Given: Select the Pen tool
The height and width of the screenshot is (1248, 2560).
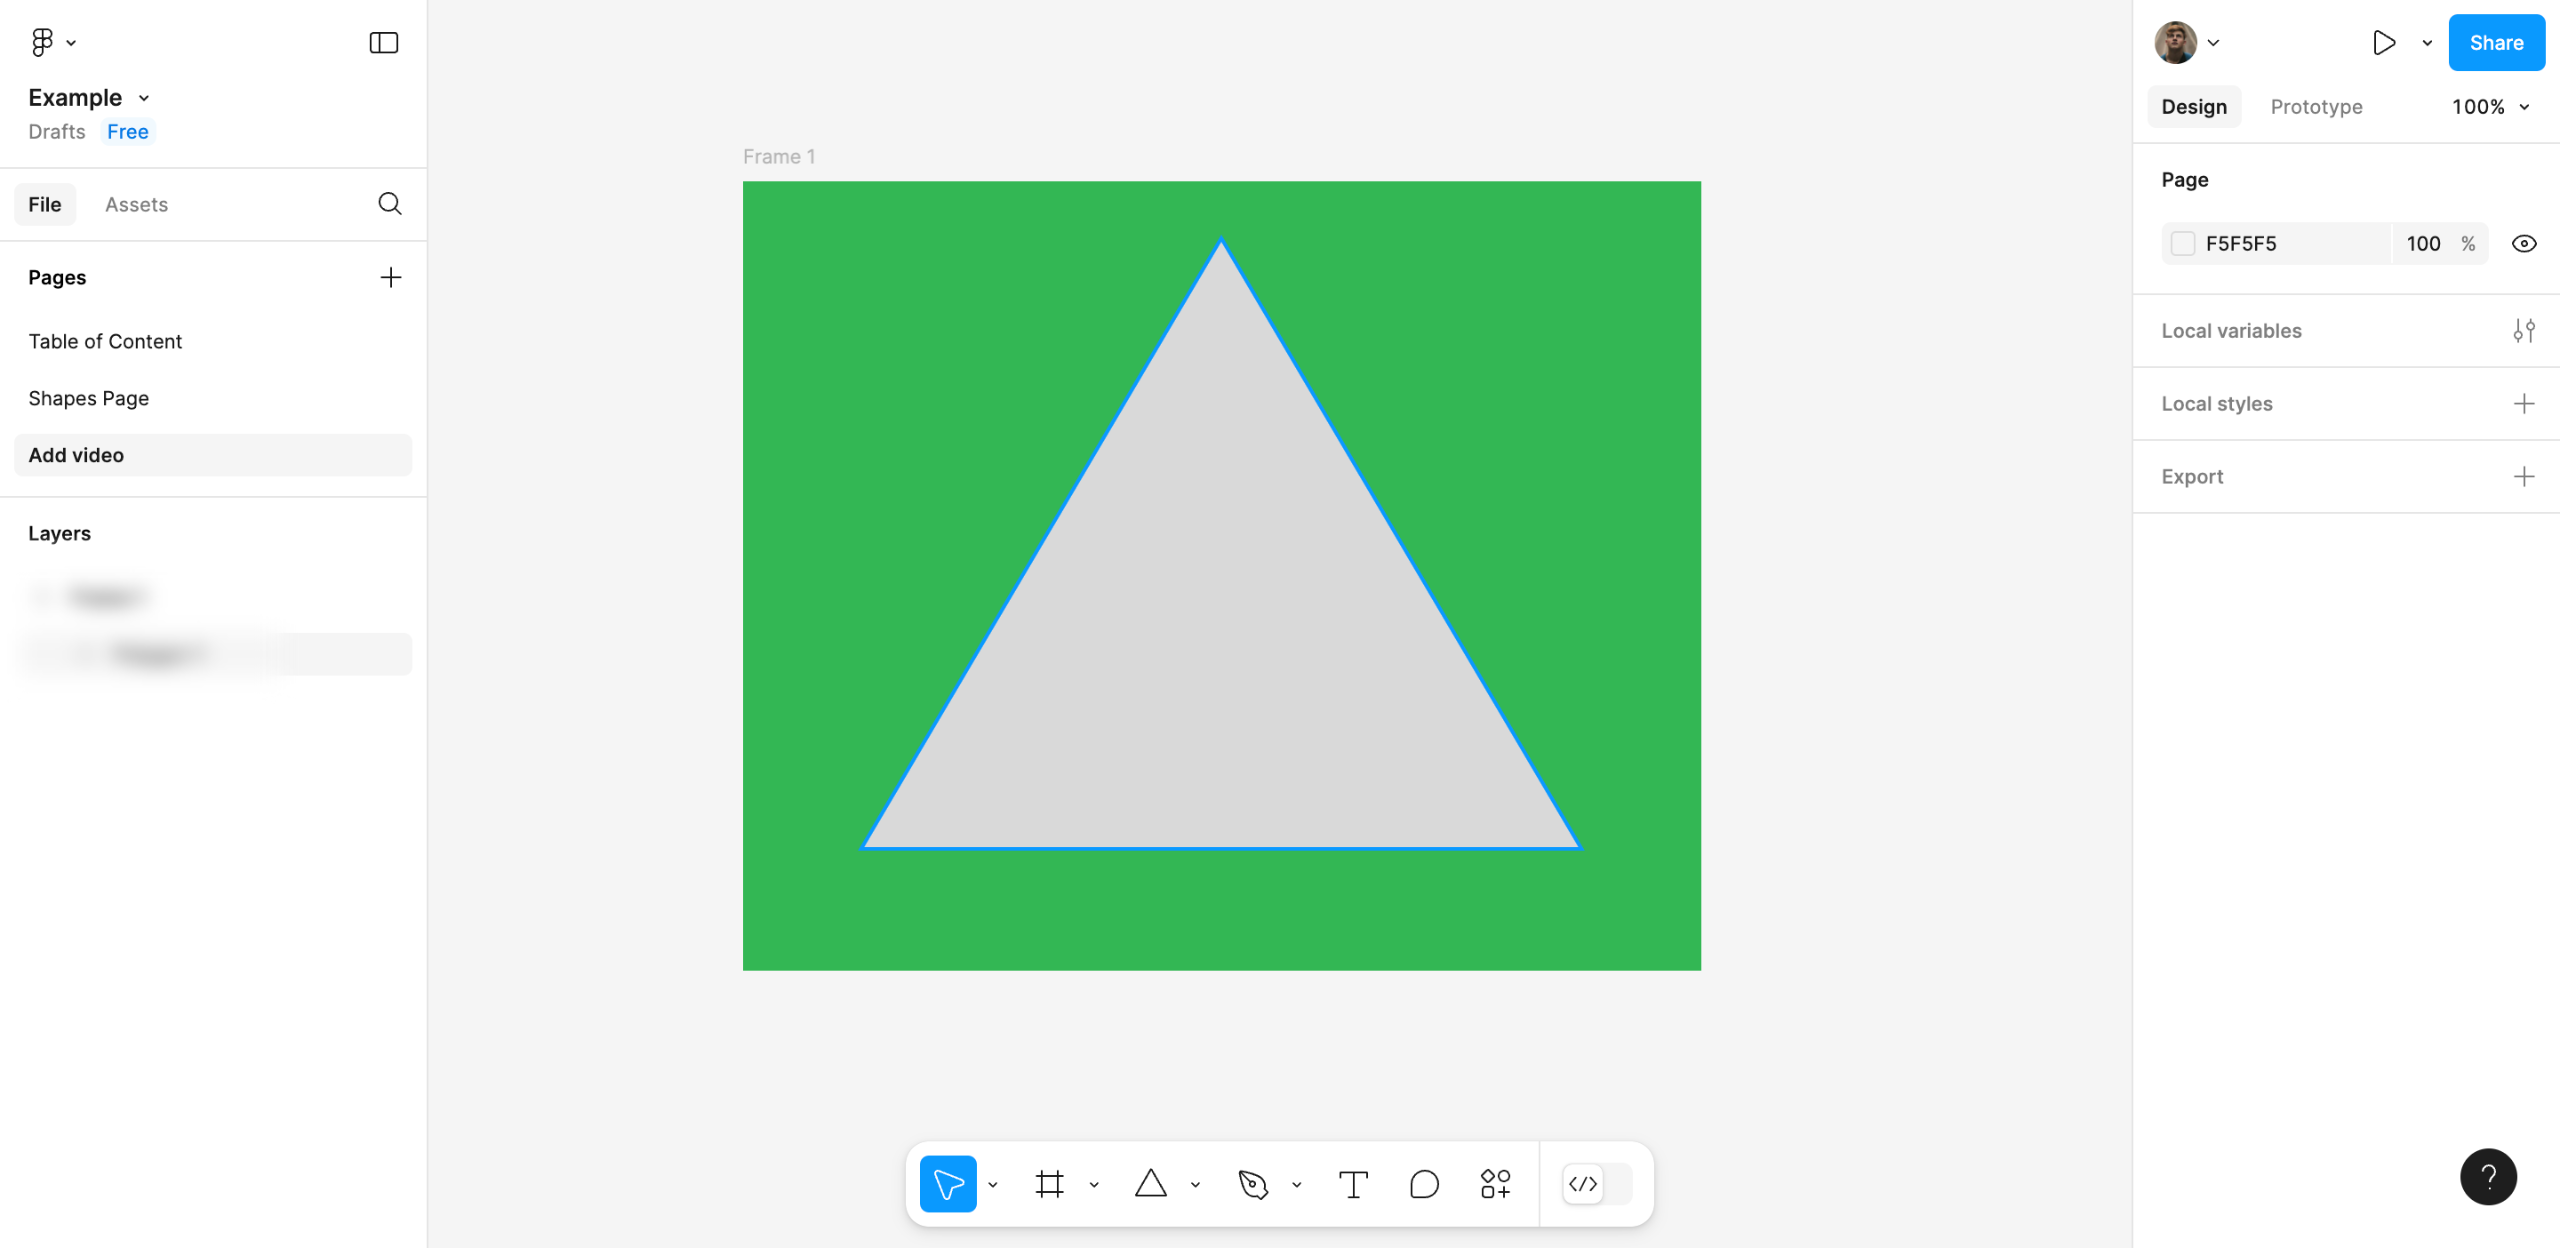Looking at the screenshot, I should pos(1253,1184).
